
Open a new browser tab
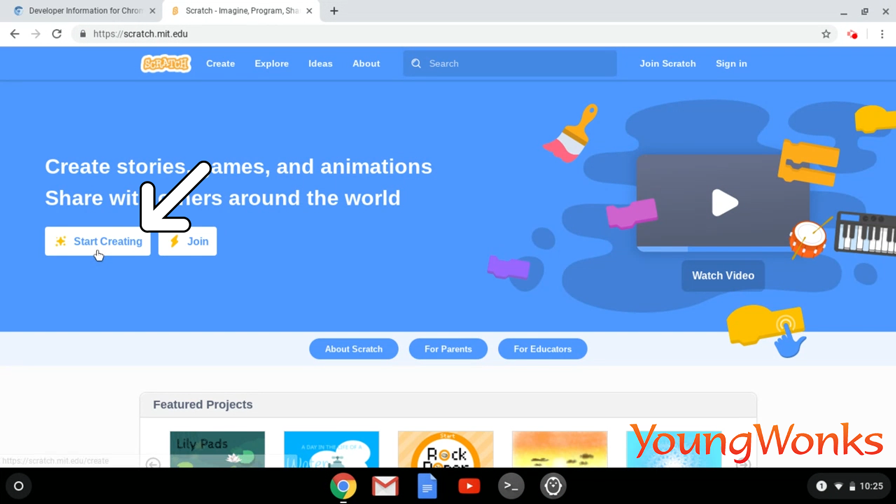click(334, 11)
